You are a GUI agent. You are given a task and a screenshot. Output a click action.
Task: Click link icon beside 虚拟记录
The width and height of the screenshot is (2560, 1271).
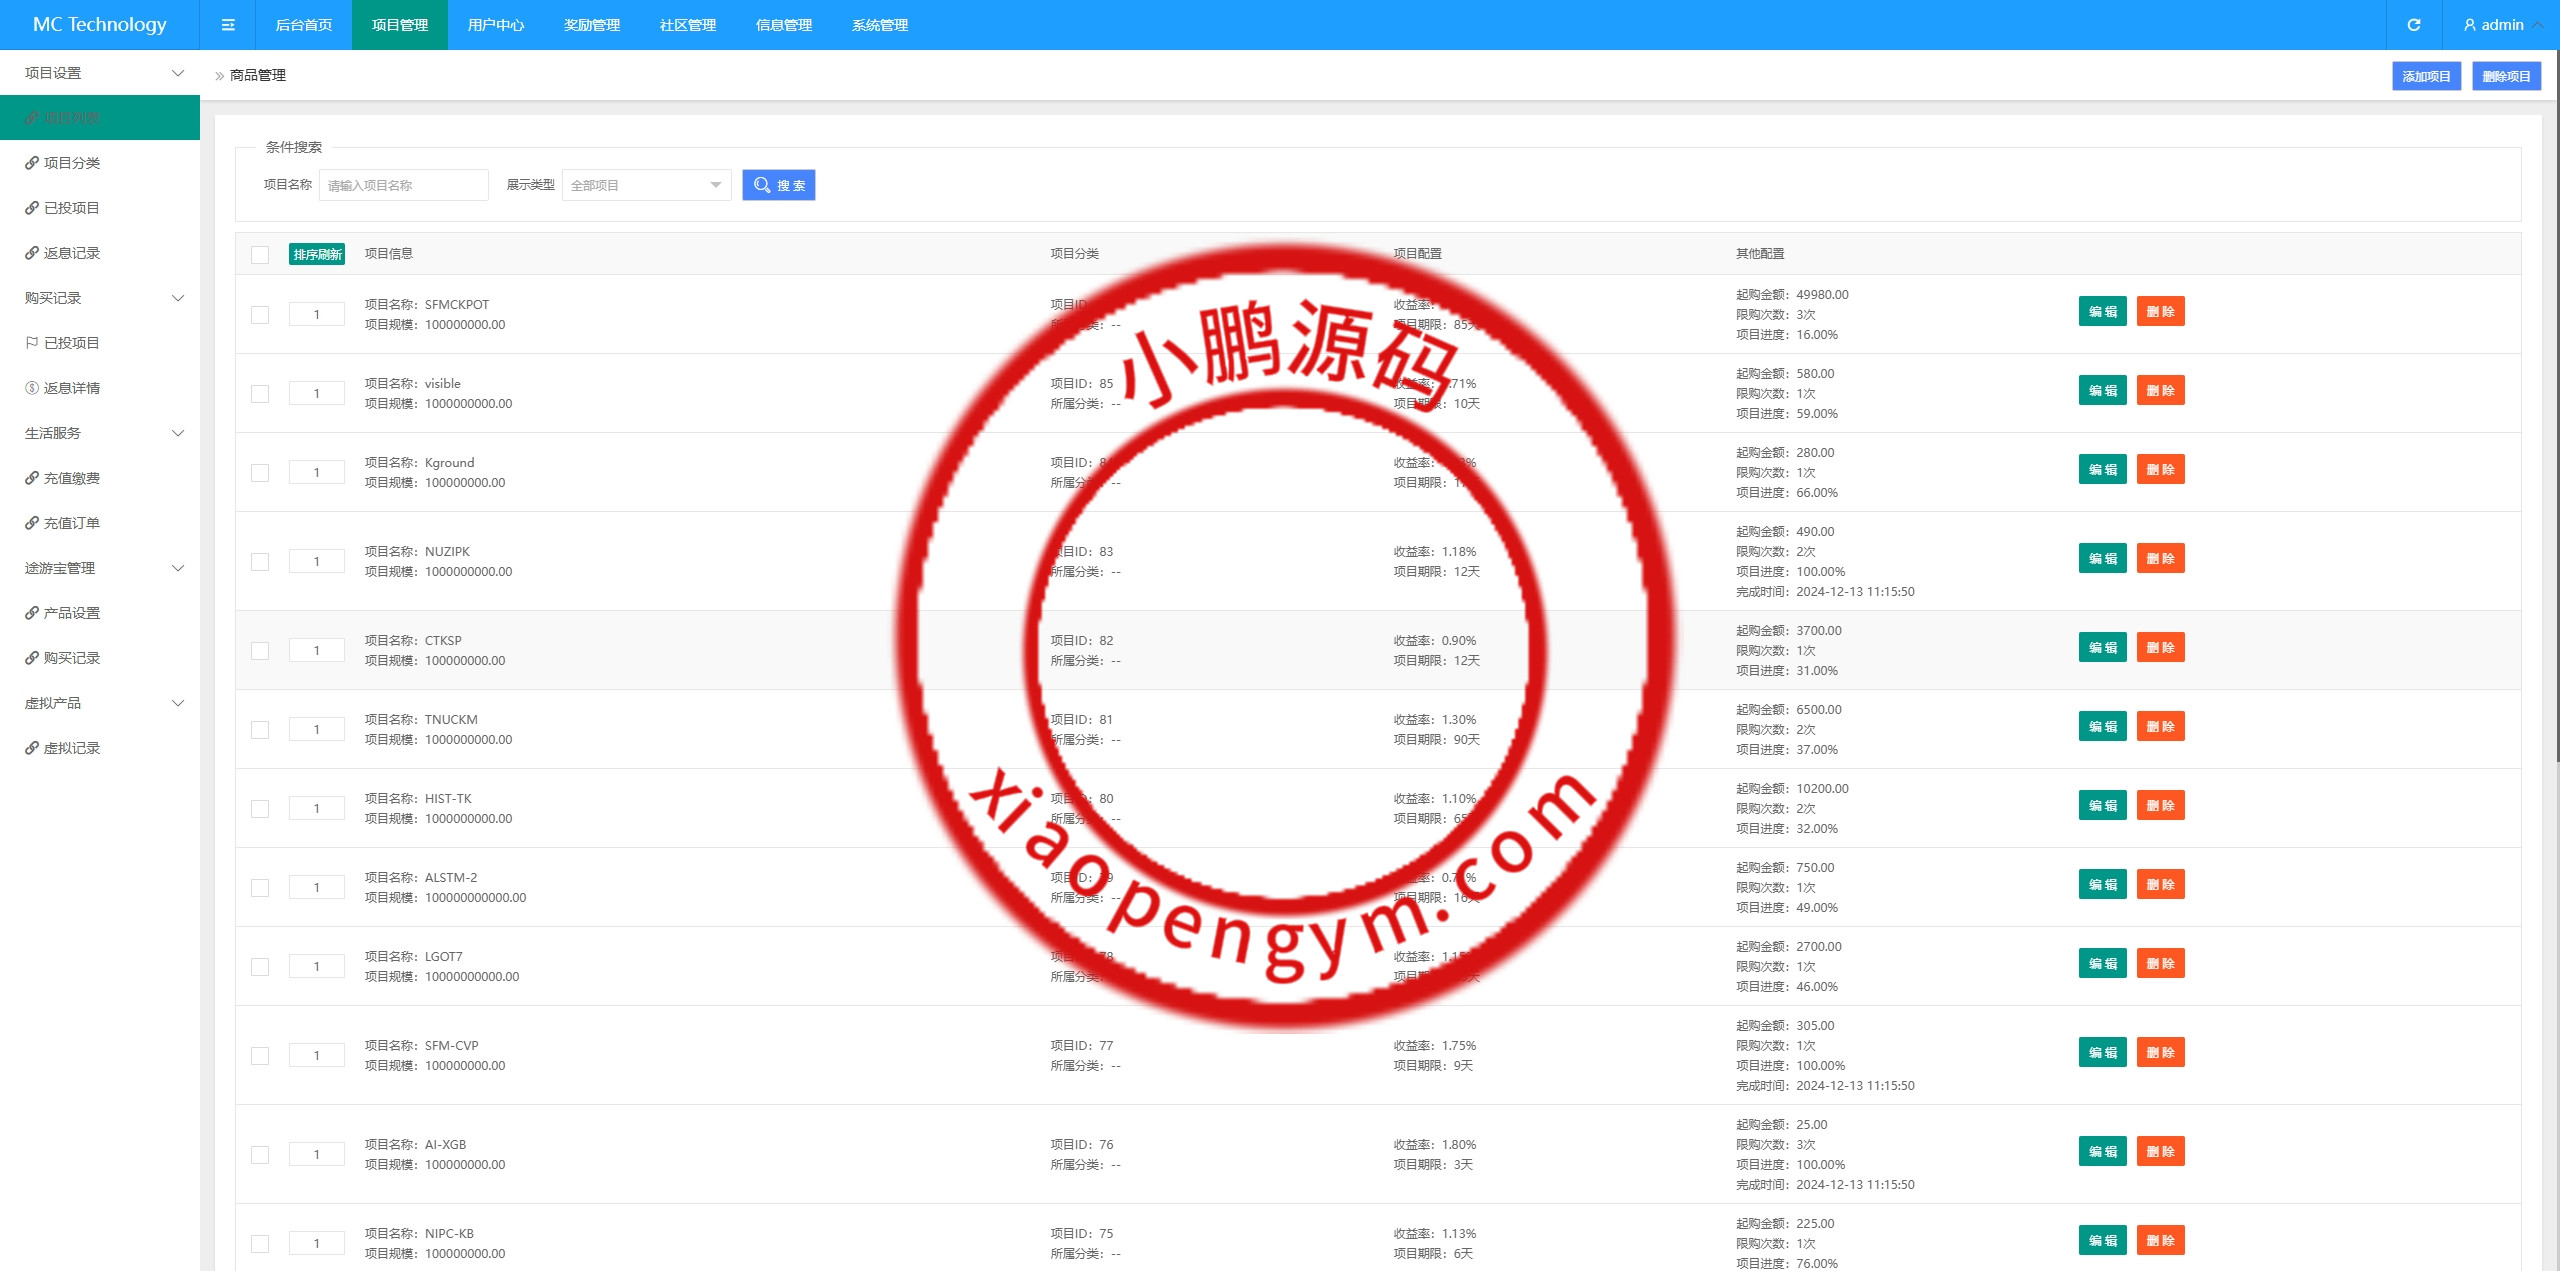click(x=32, y=748)
